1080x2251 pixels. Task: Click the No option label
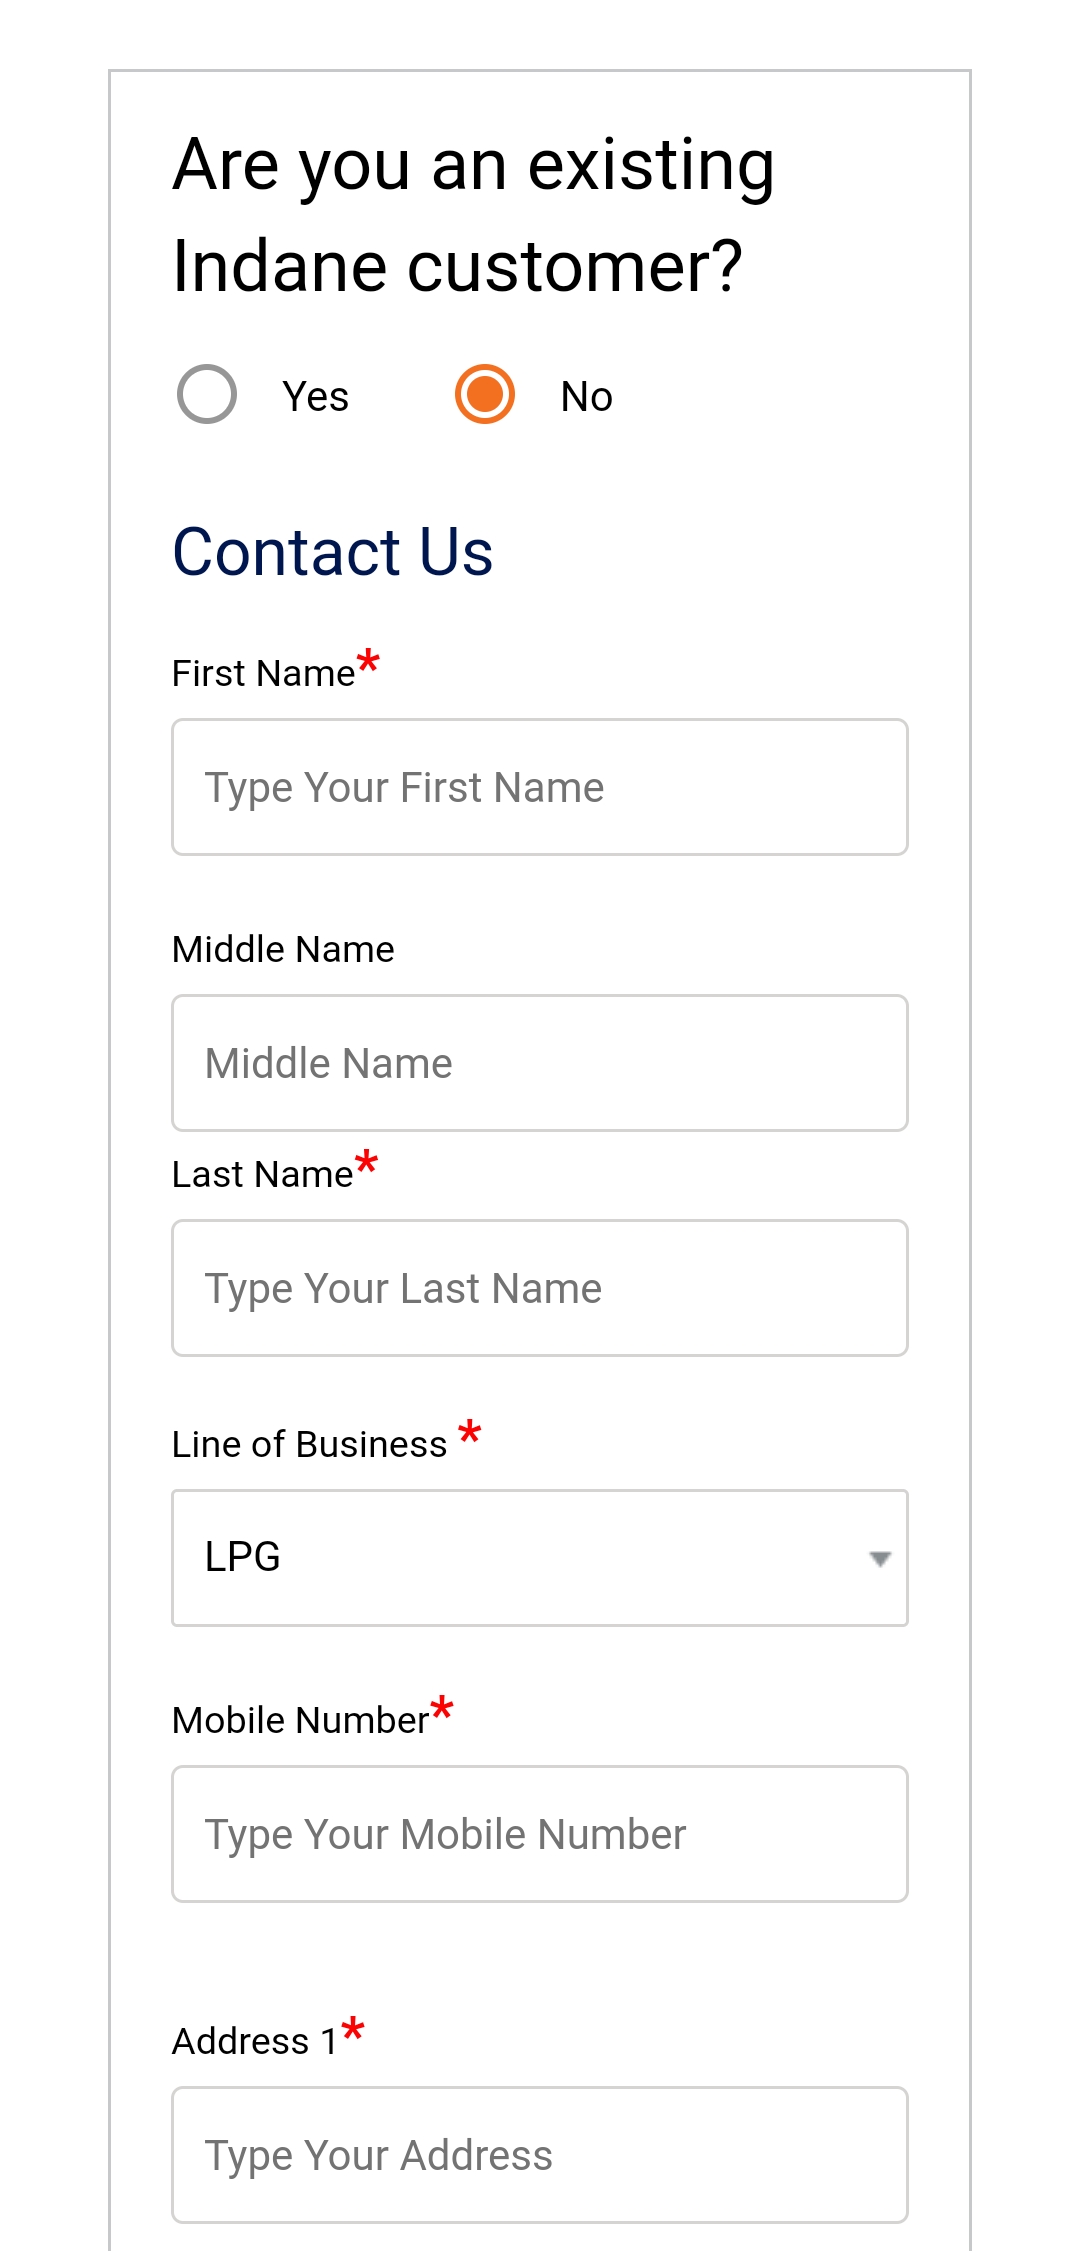tap(586, 397)
